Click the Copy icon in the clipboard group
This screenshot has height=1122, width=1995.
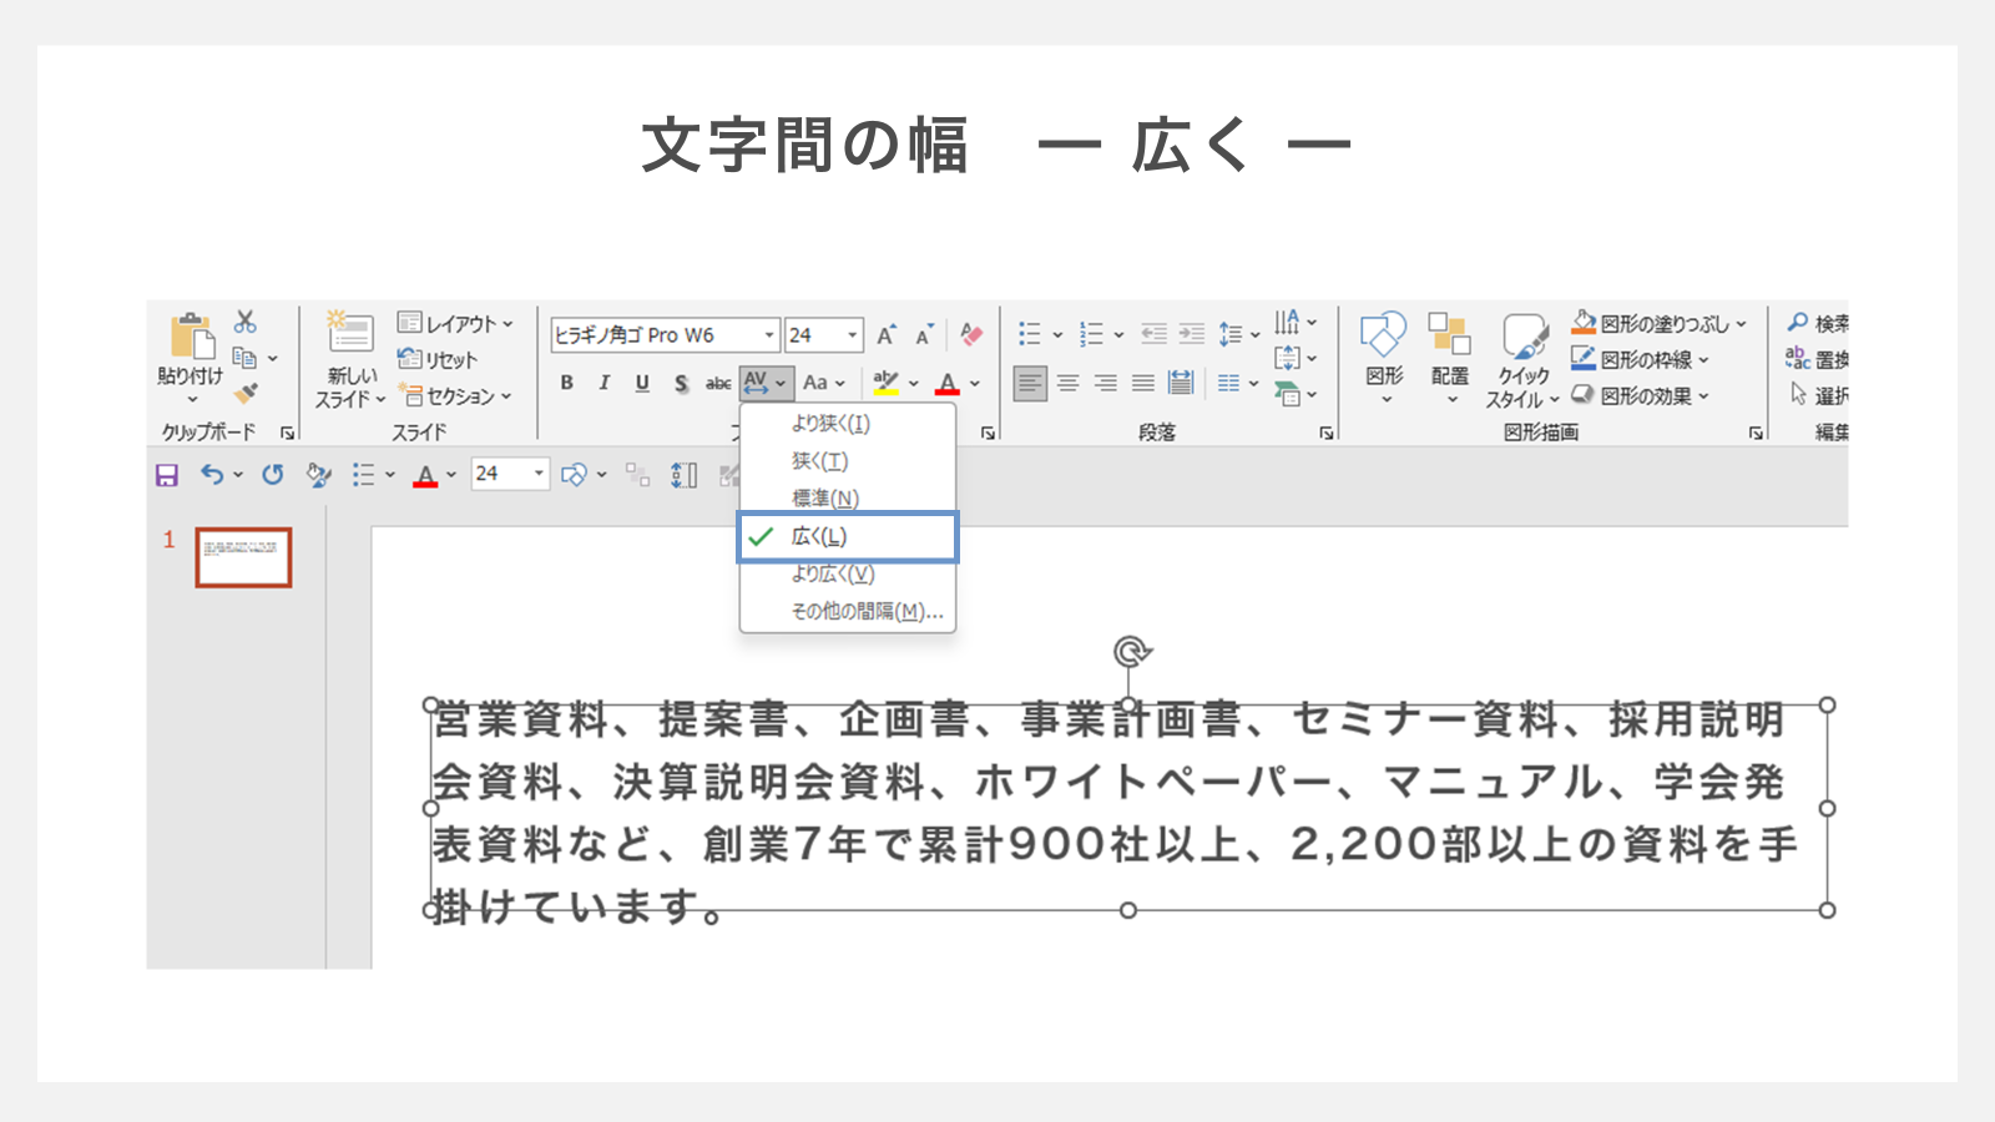(245, 358)
